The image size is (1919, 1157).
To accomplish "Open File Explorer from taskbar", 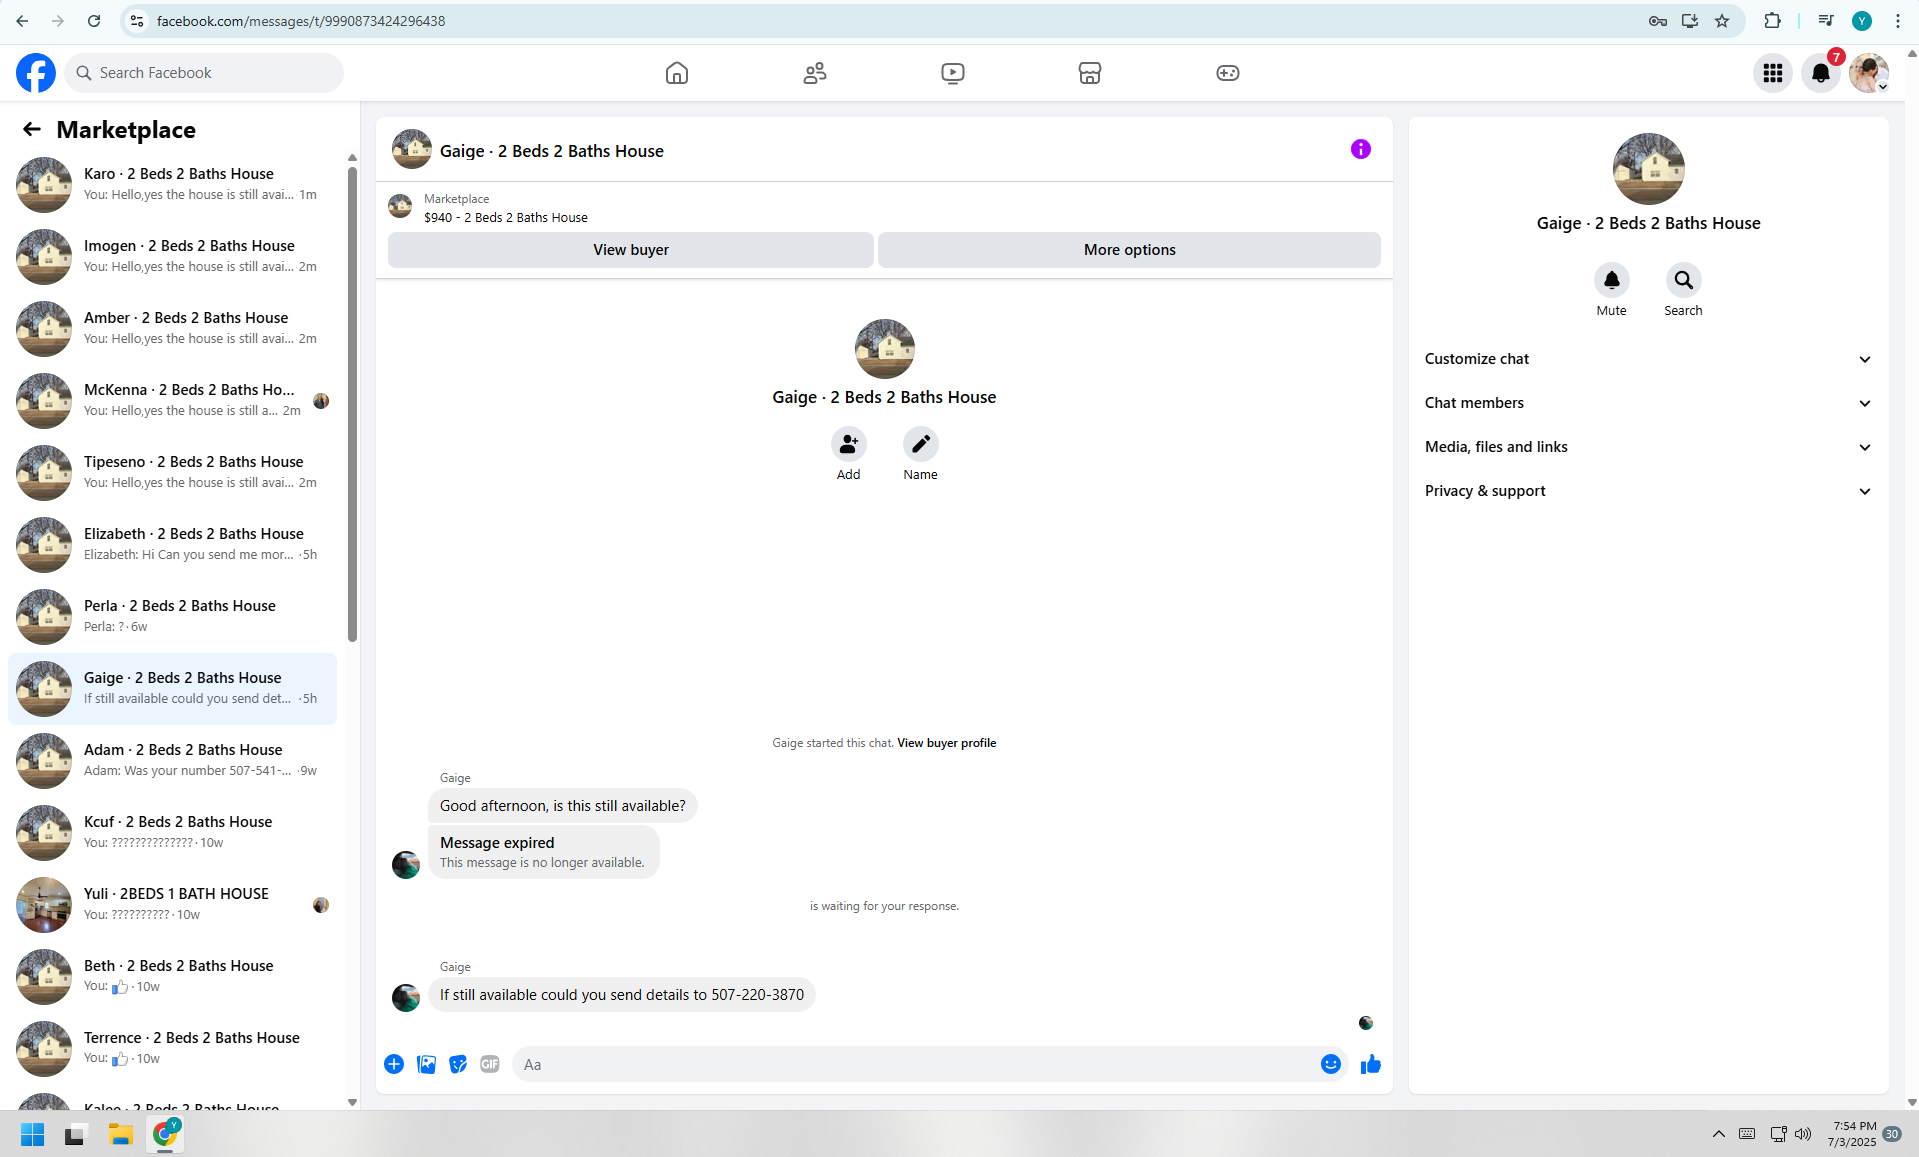I will click(121, 1134).
